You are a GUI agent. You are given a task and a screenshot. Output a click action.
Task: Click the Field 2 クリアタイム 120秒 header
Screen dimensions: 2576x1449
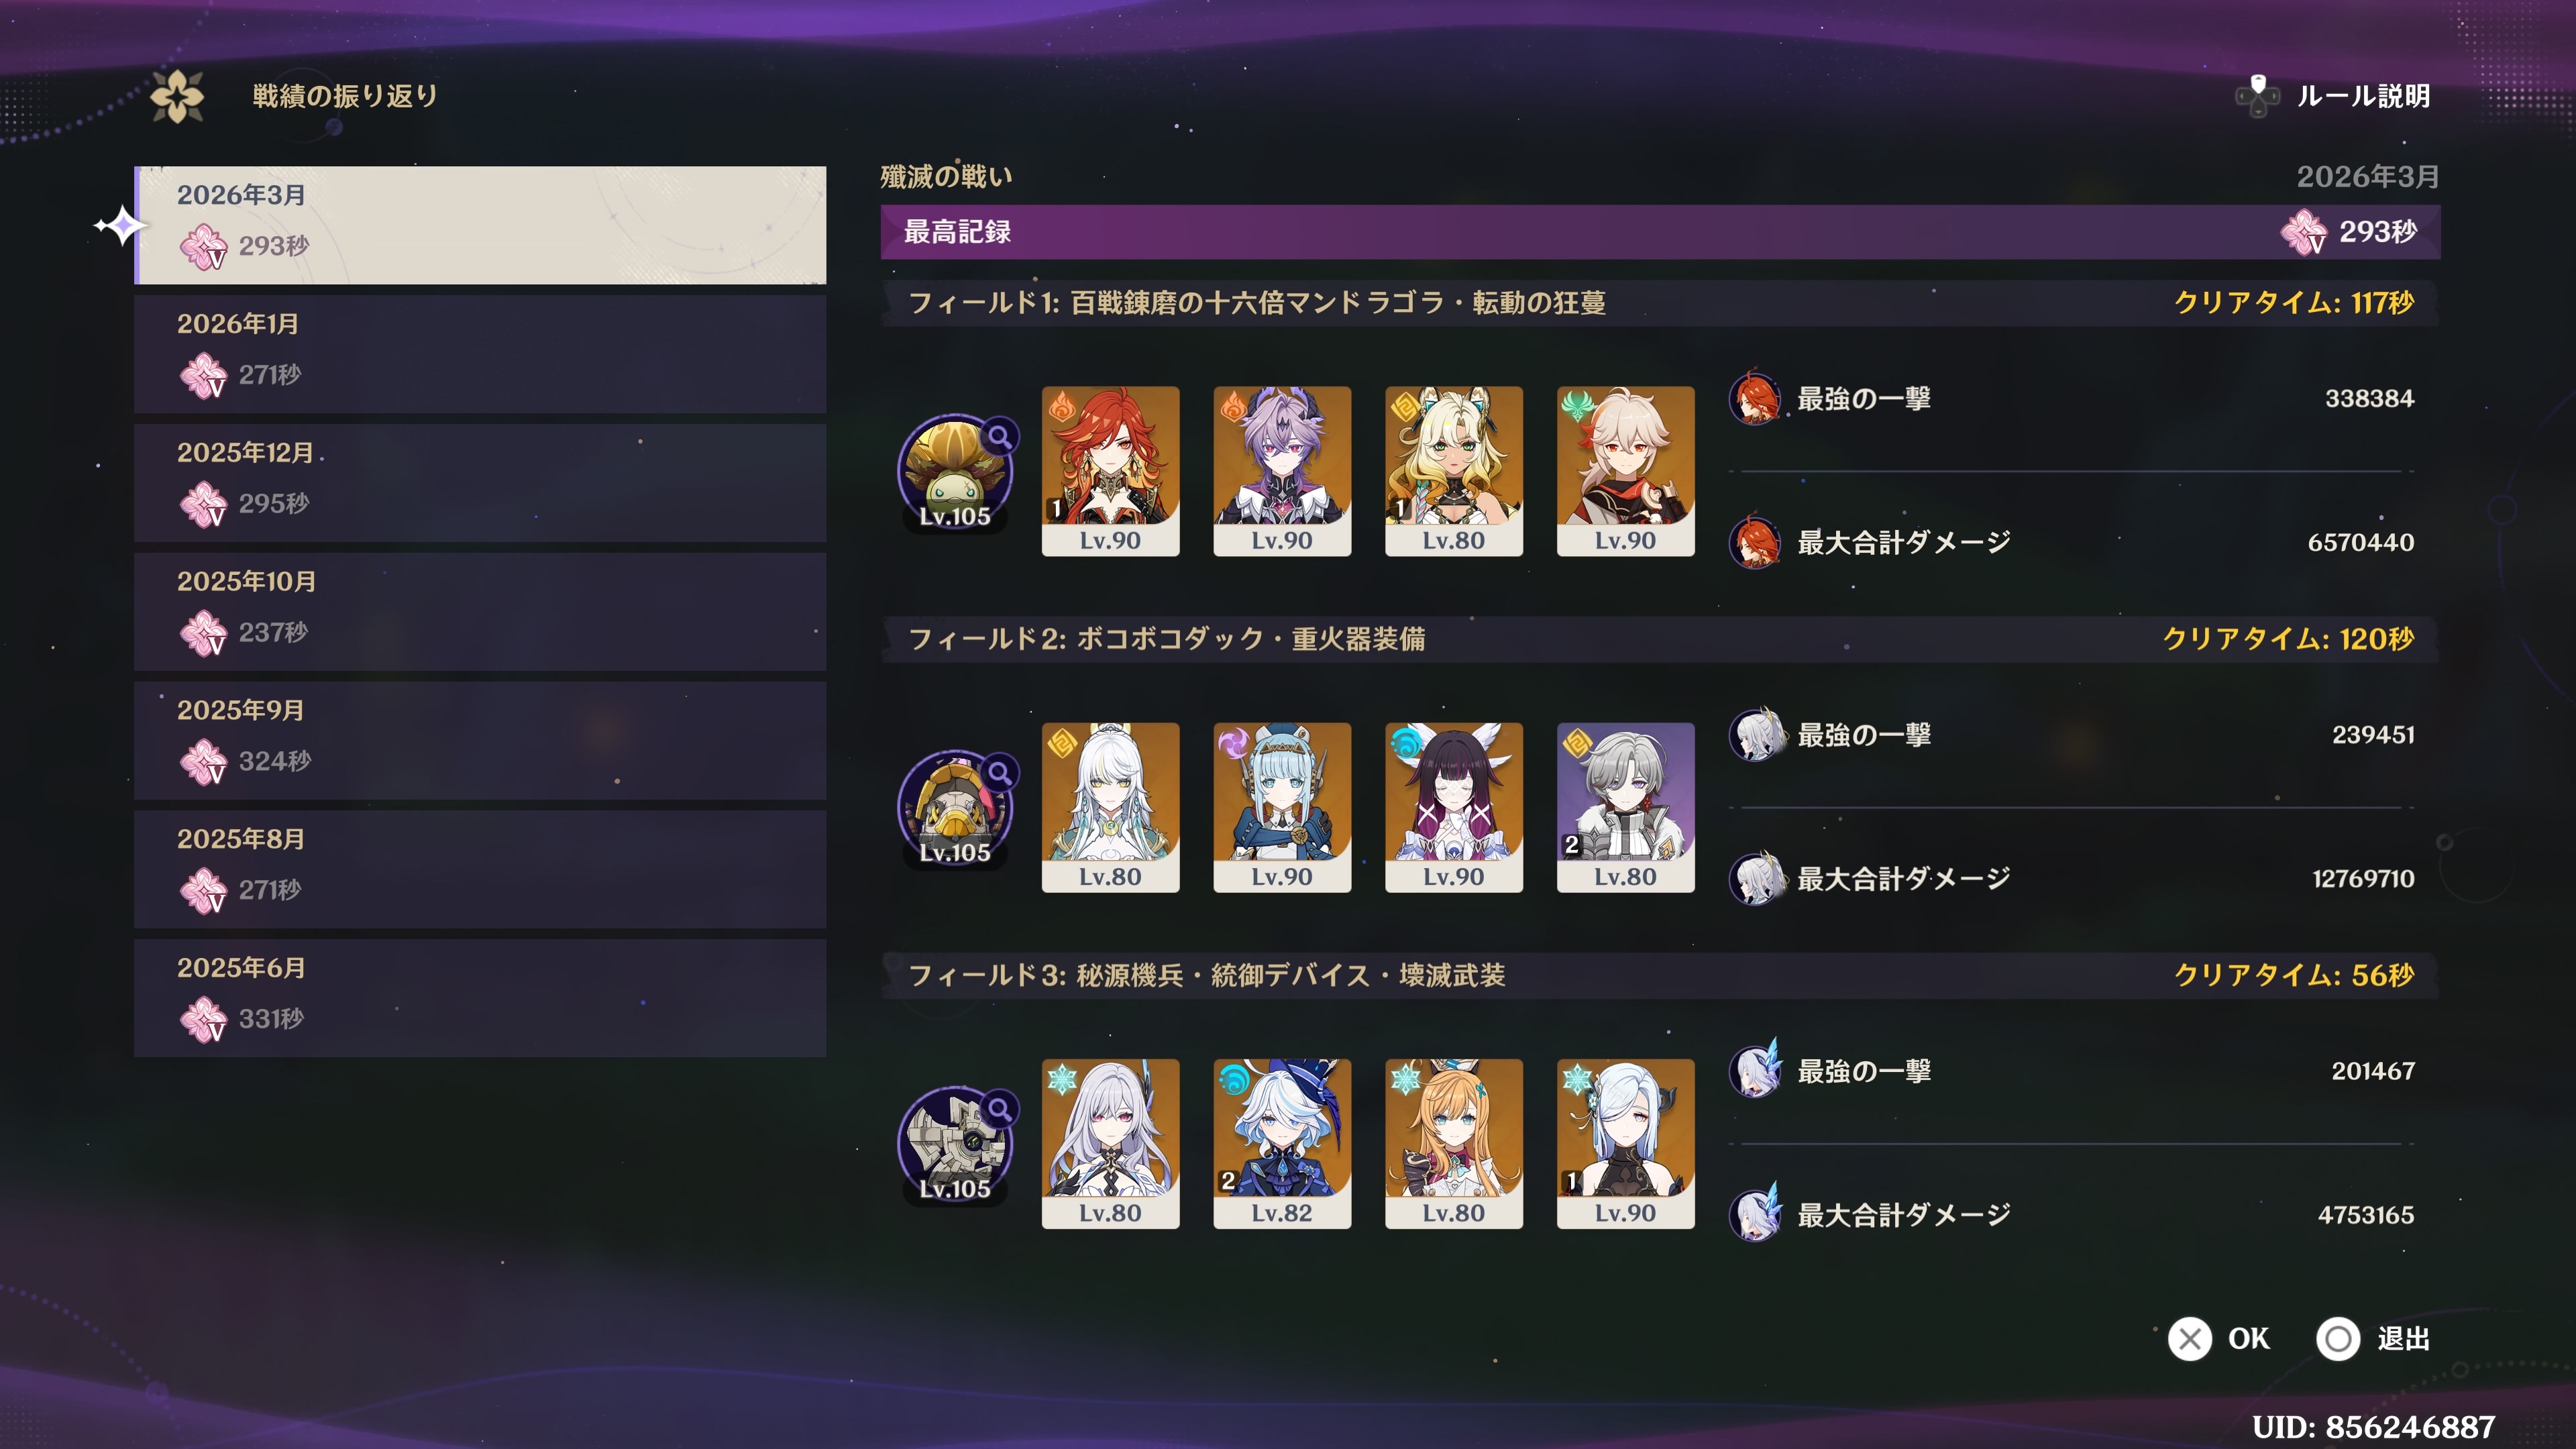click(2288, 638)
